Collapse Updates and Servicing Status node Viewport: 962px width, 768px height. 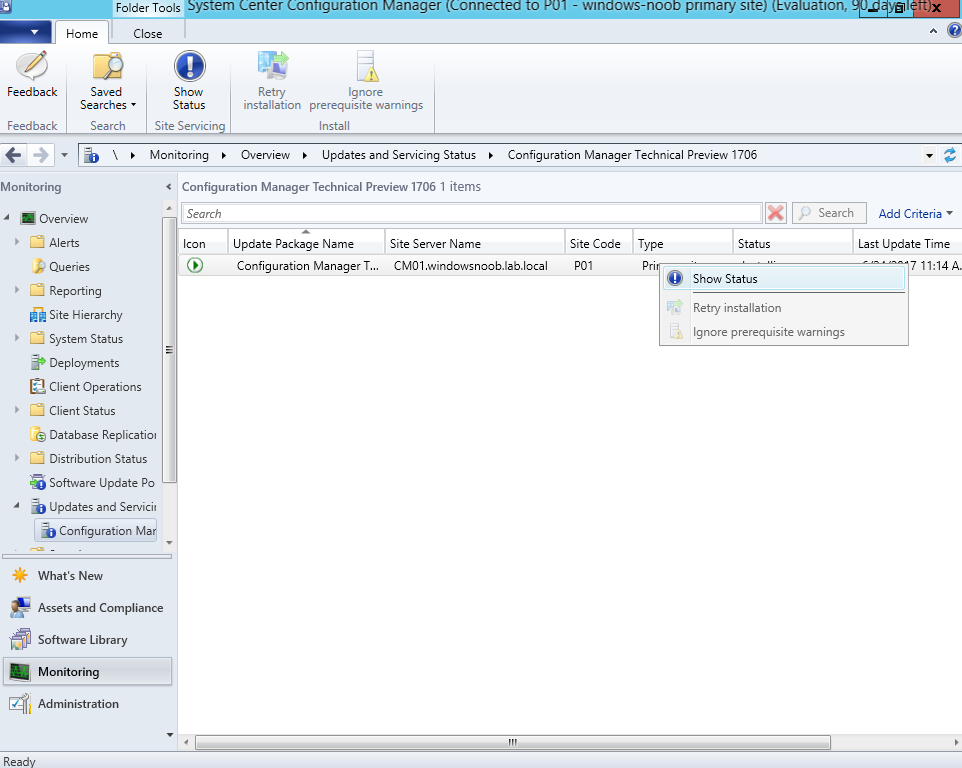[x=17, y=506]
